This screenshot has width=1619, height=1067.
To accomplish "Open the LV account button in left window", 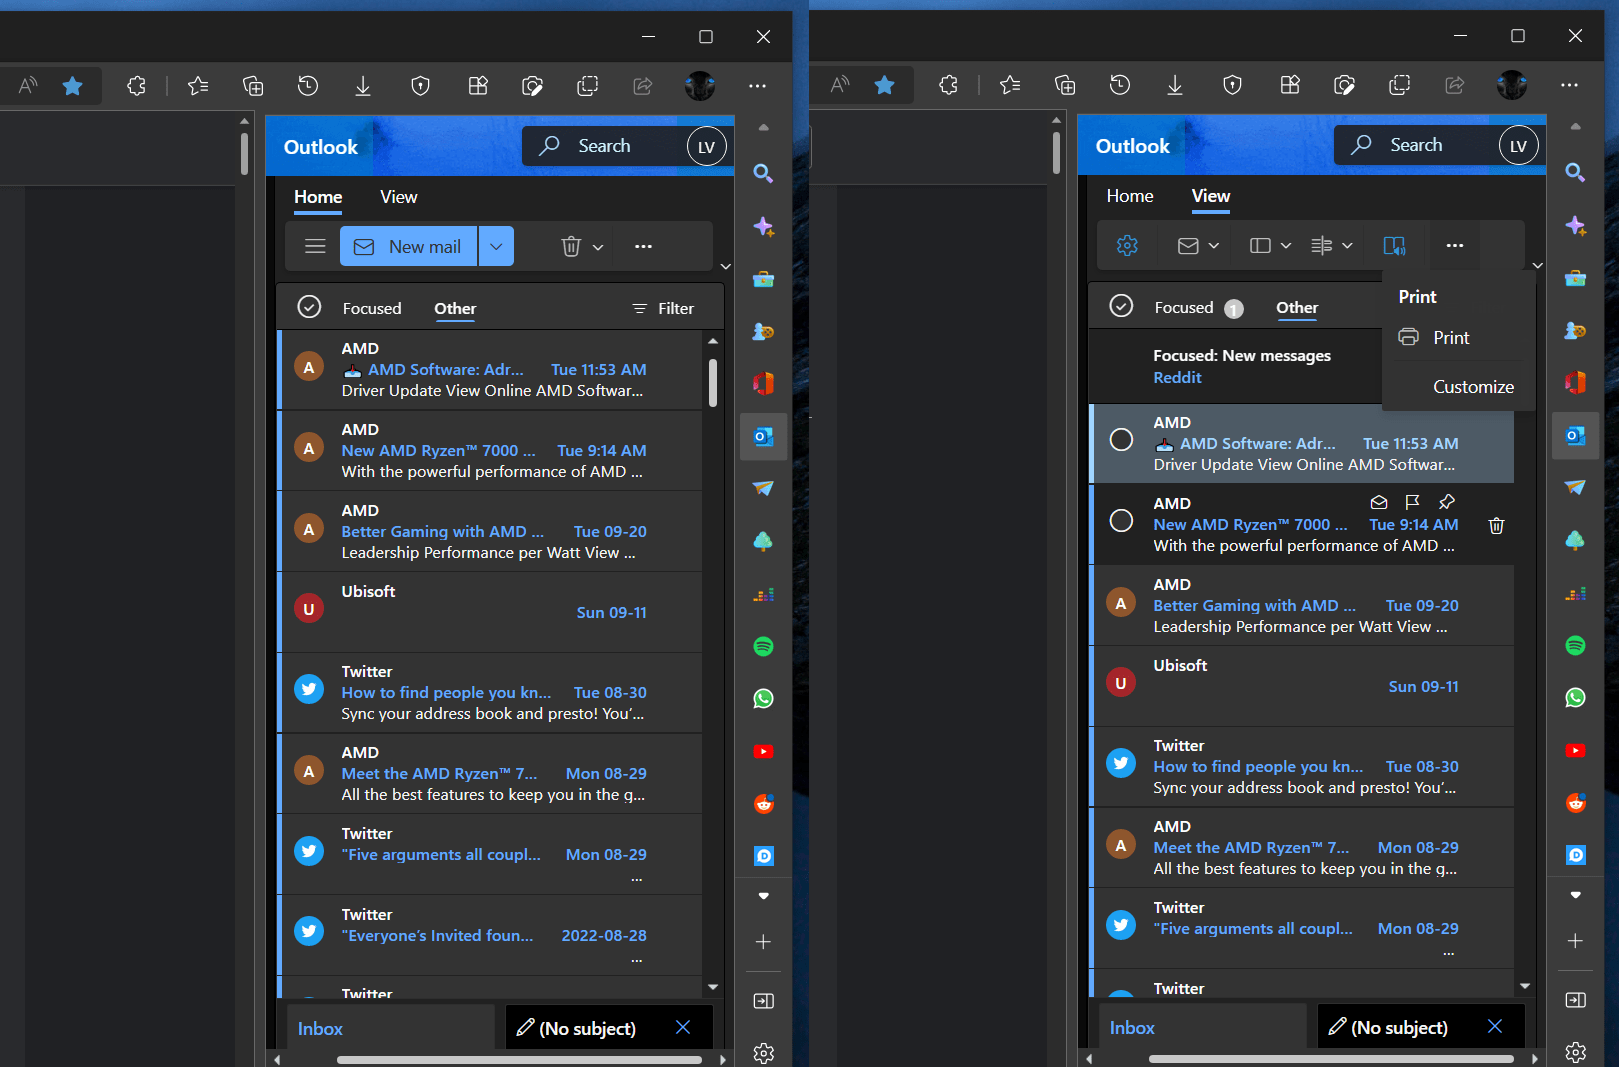I will (706, 147).
